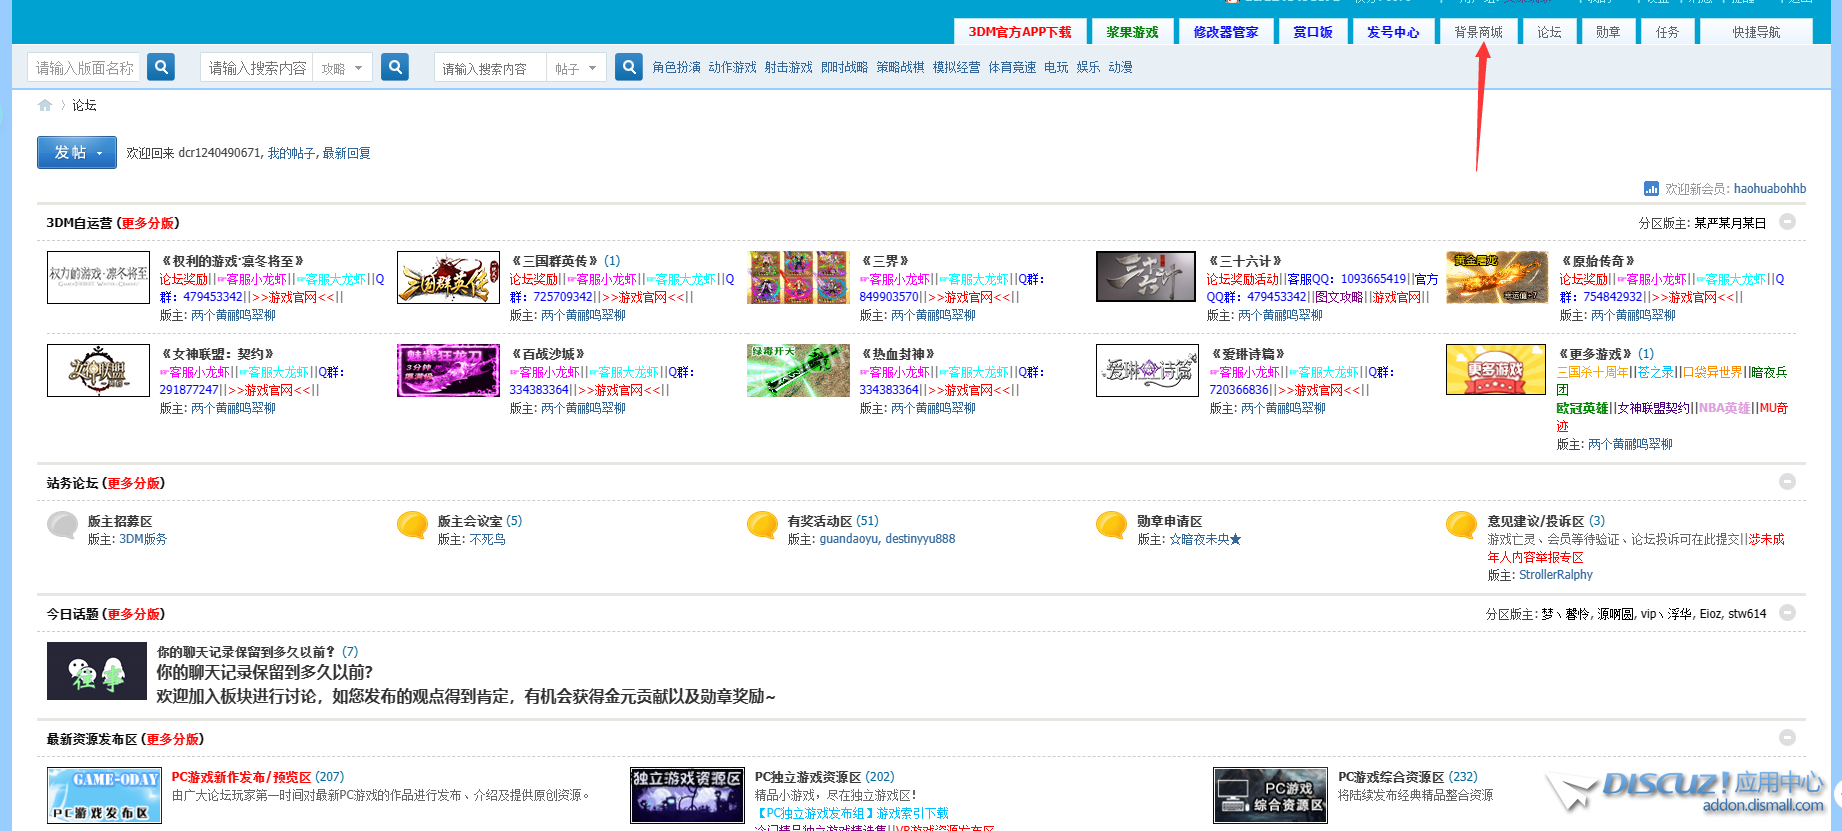Open 勋章 navigation tab
Screen dimensions: 1842x831
(1608, 32)
